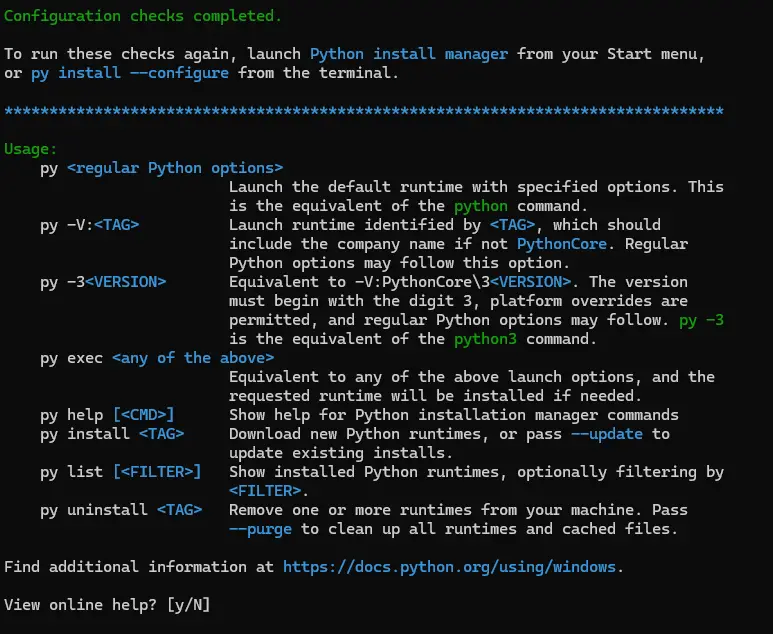773x634 pixels.
Task: Click 'py help [<CMD>]' usage entry
Action: coord(107,415)
